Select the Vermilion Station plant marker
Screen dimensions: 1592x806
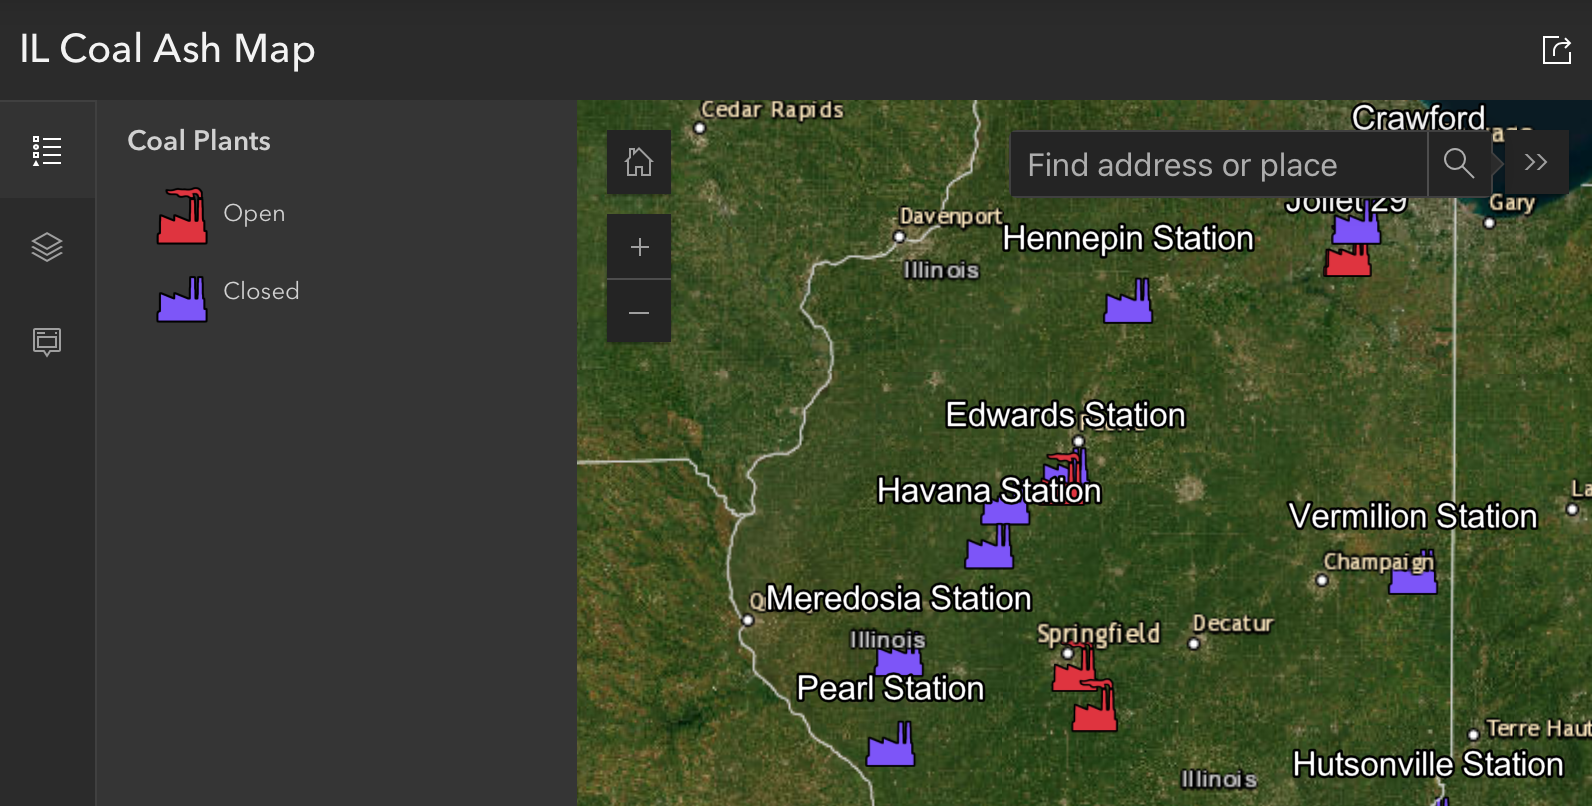coord(1412,575)
